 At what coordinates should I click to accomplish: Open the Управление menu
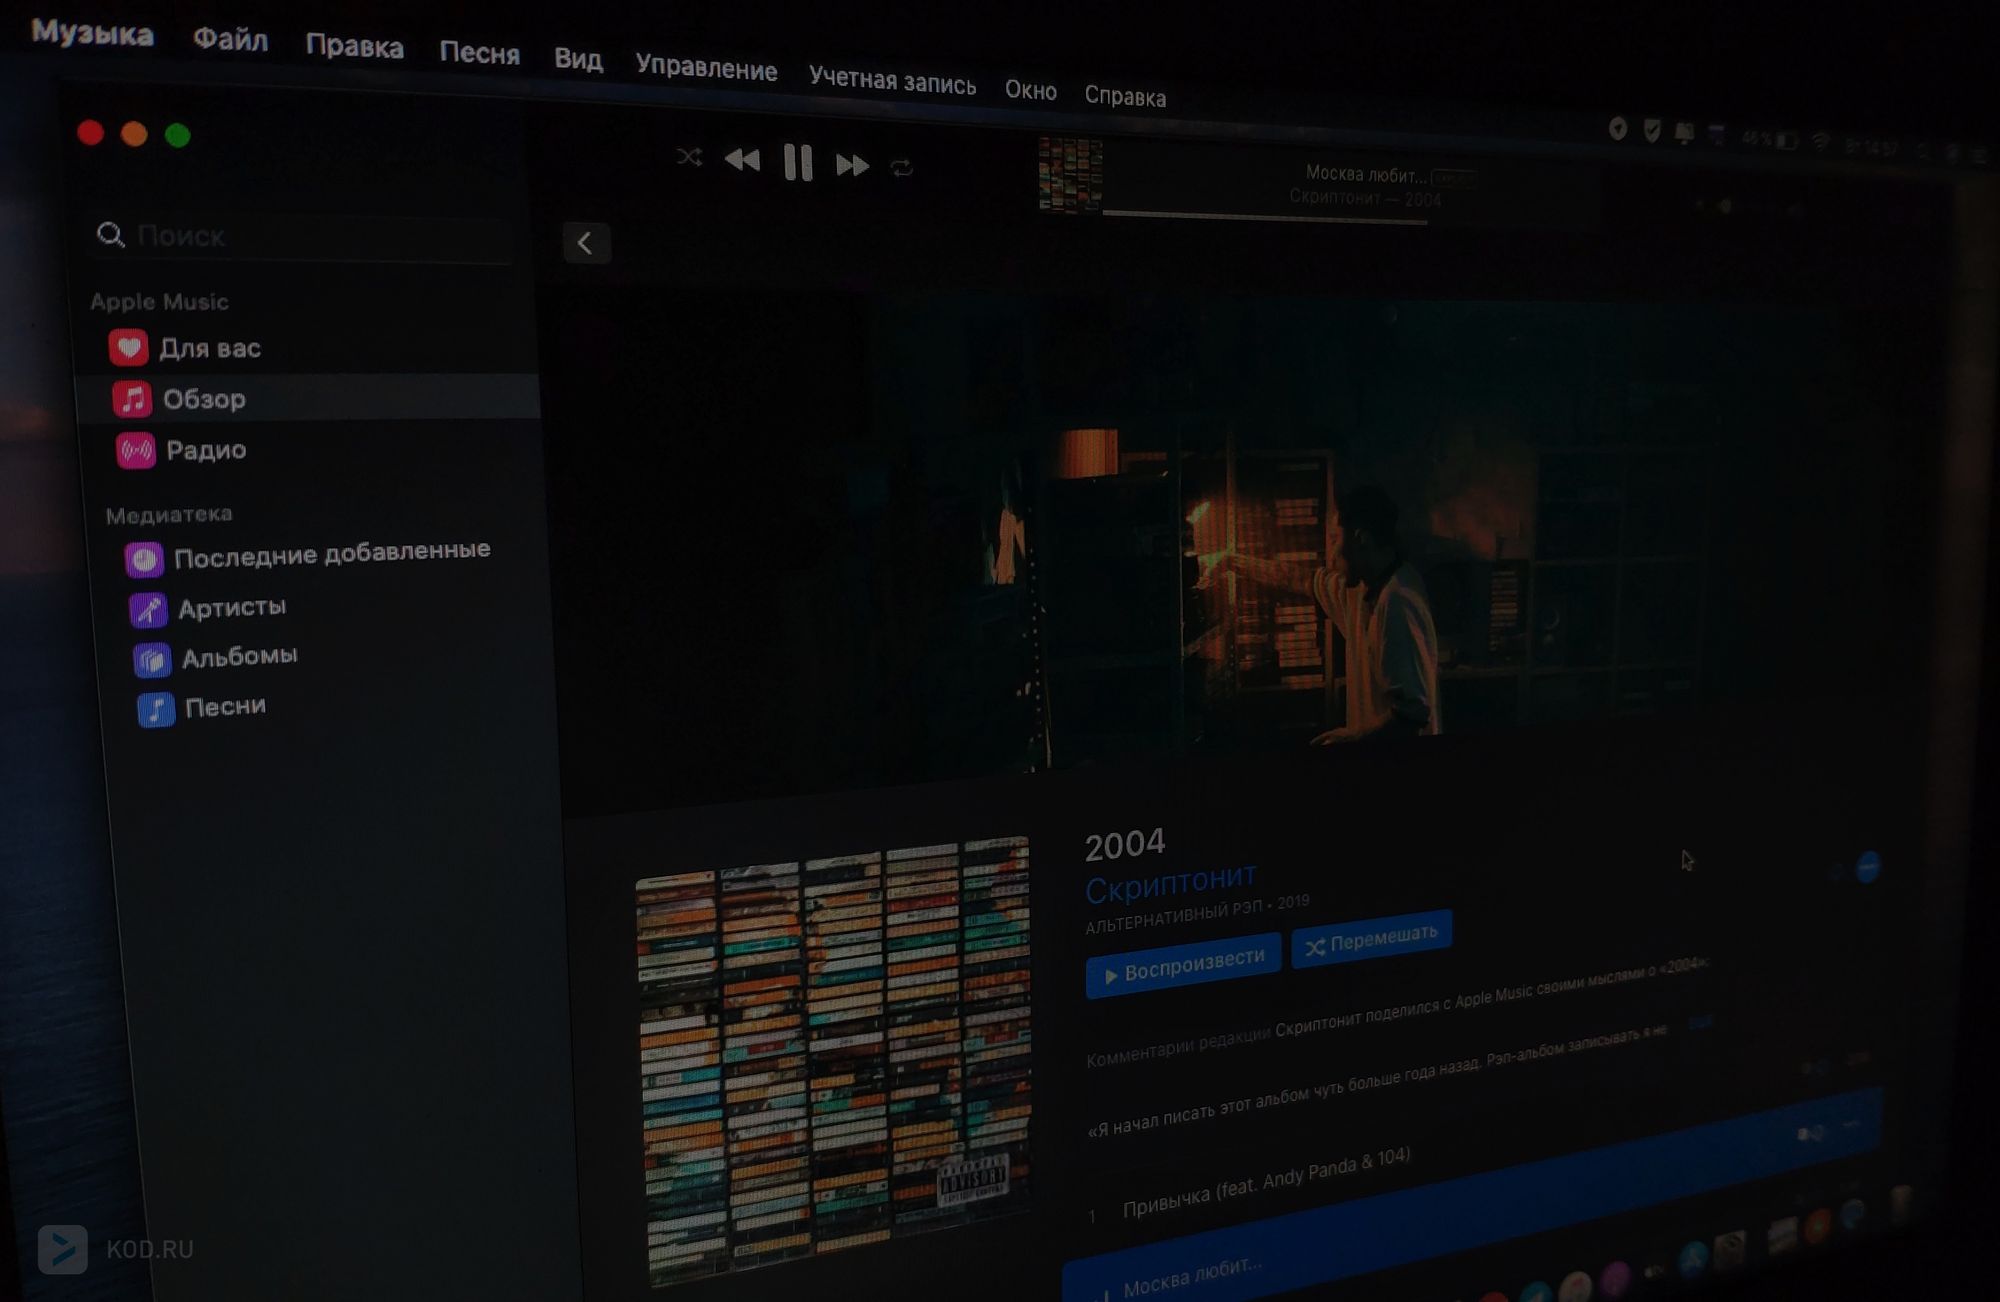pos(706,68)
